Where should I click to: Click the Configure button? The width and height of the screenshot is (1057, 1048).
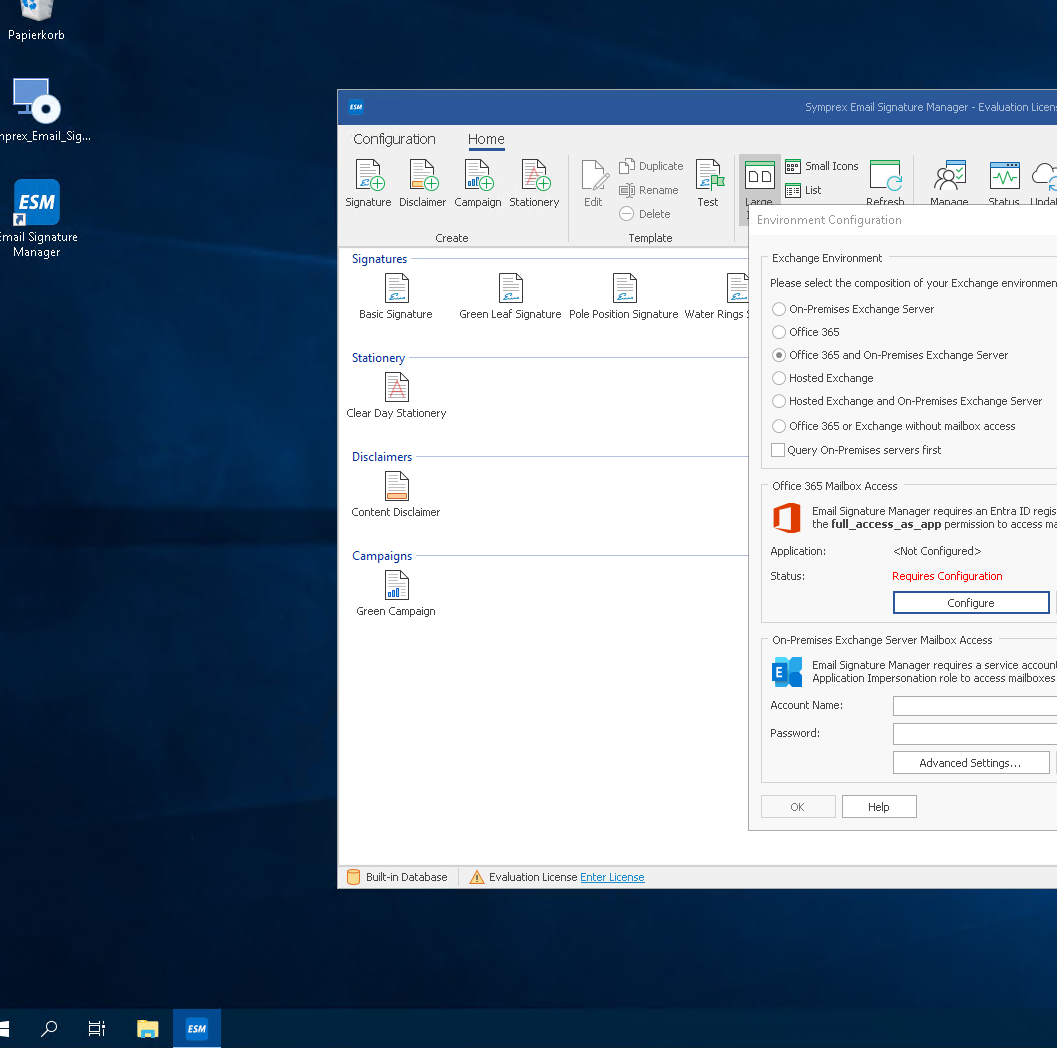[x=971, y=603]
